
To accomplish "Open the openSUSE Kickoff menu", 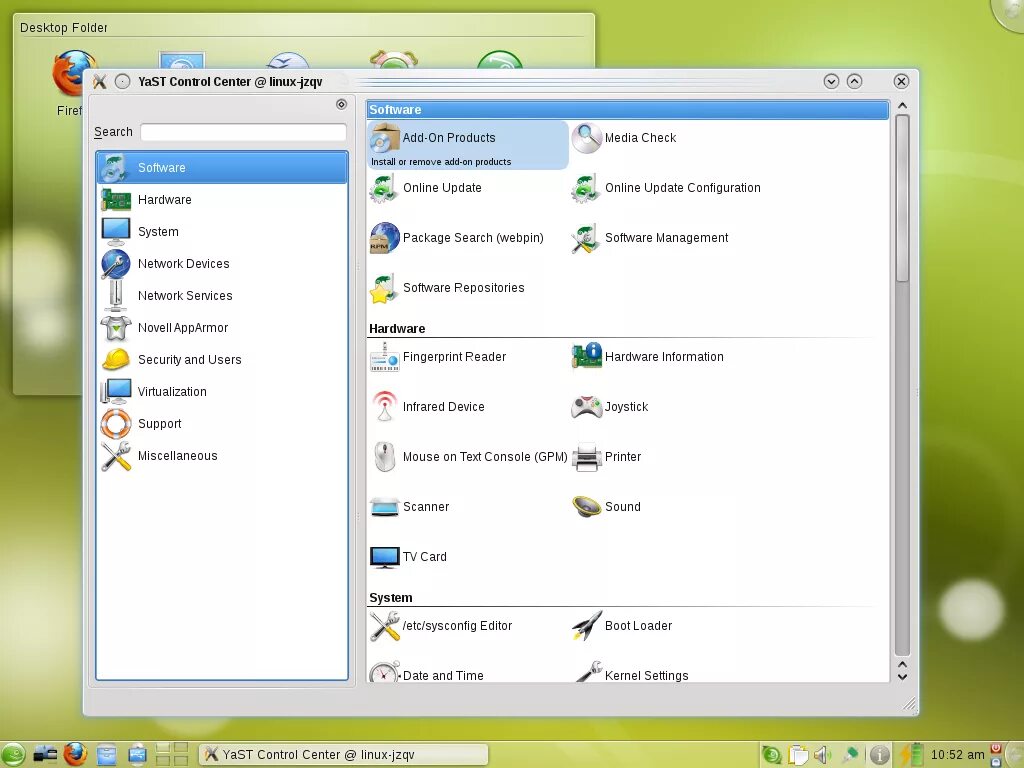I will coord(12,755).
